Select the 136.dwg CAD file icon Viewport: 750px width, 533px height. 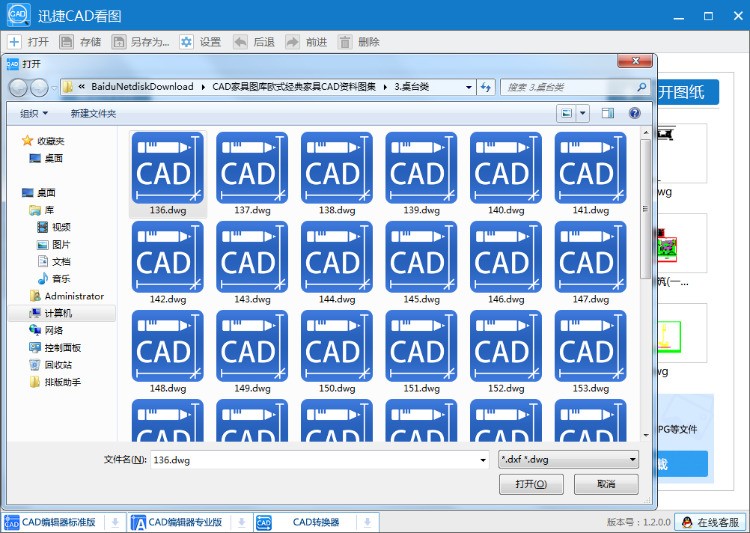(168, 168)
